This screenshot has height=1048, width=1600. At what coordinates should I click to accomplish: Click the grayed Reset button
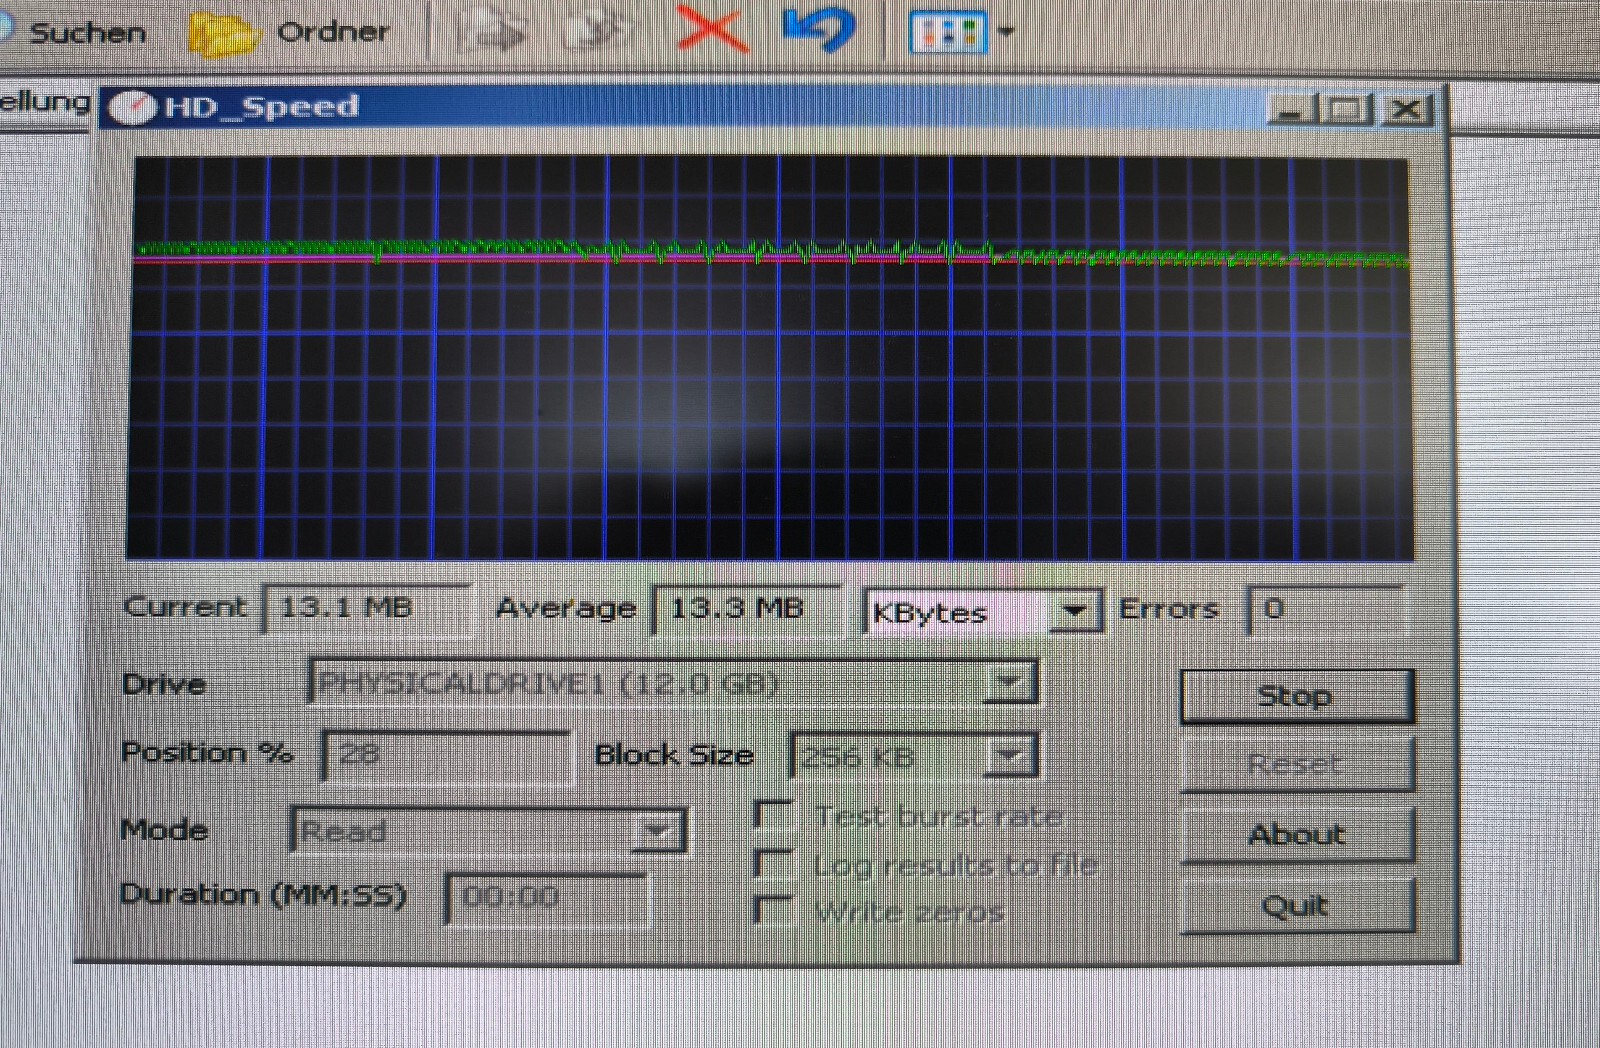[1296, 765]
